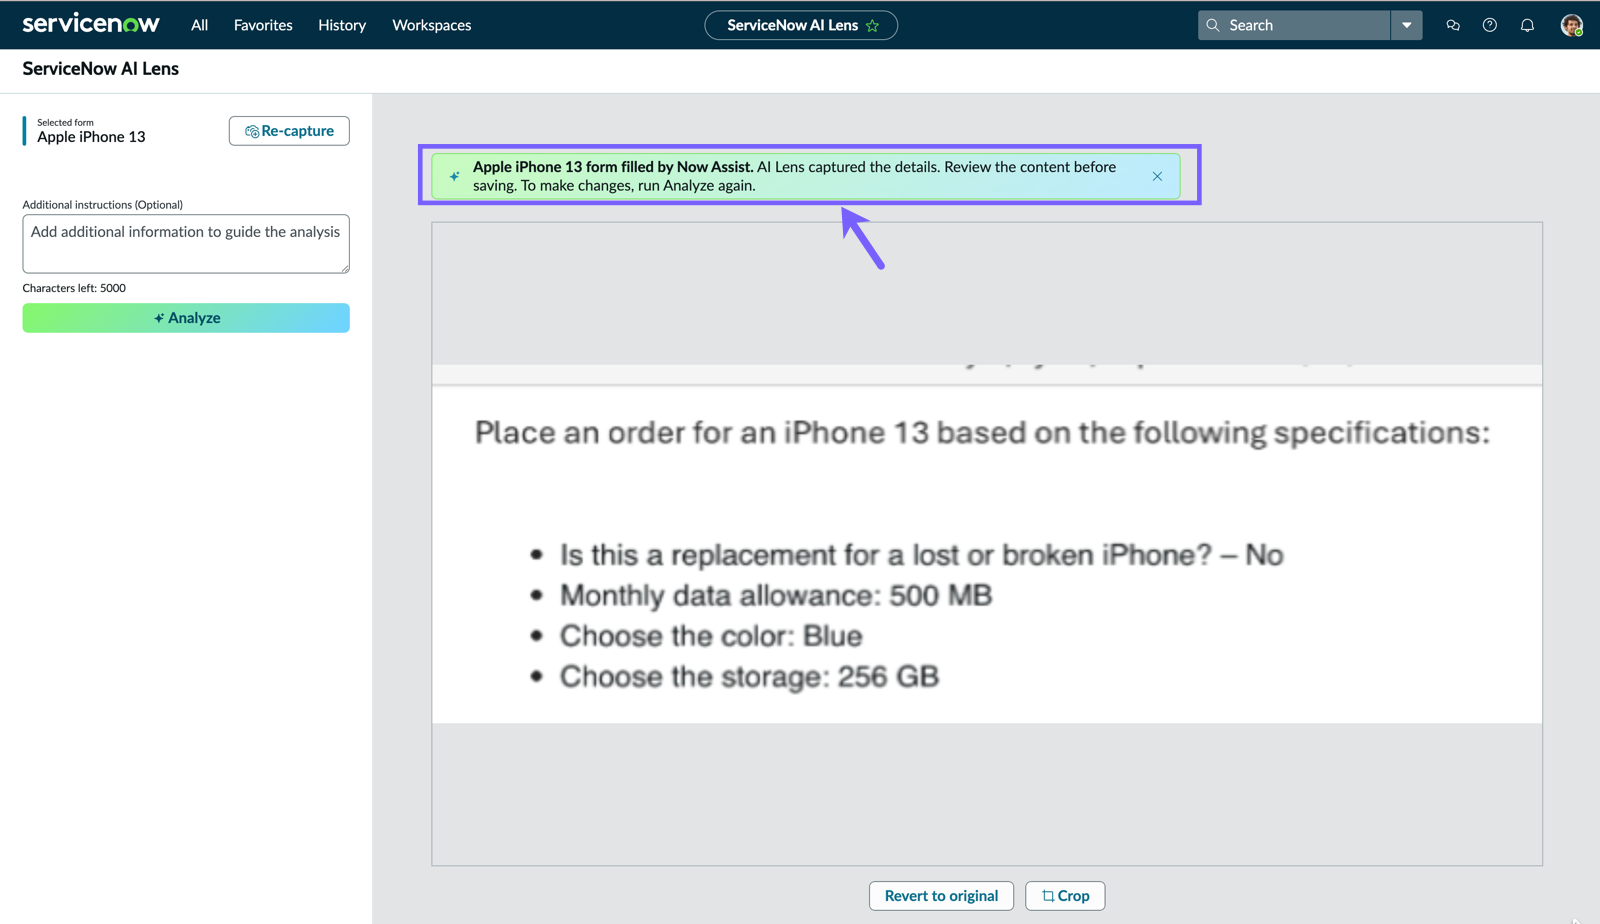1600x924 pixels.
Task: Open the Workspaces menu
Action: click(x=431, y=25)
